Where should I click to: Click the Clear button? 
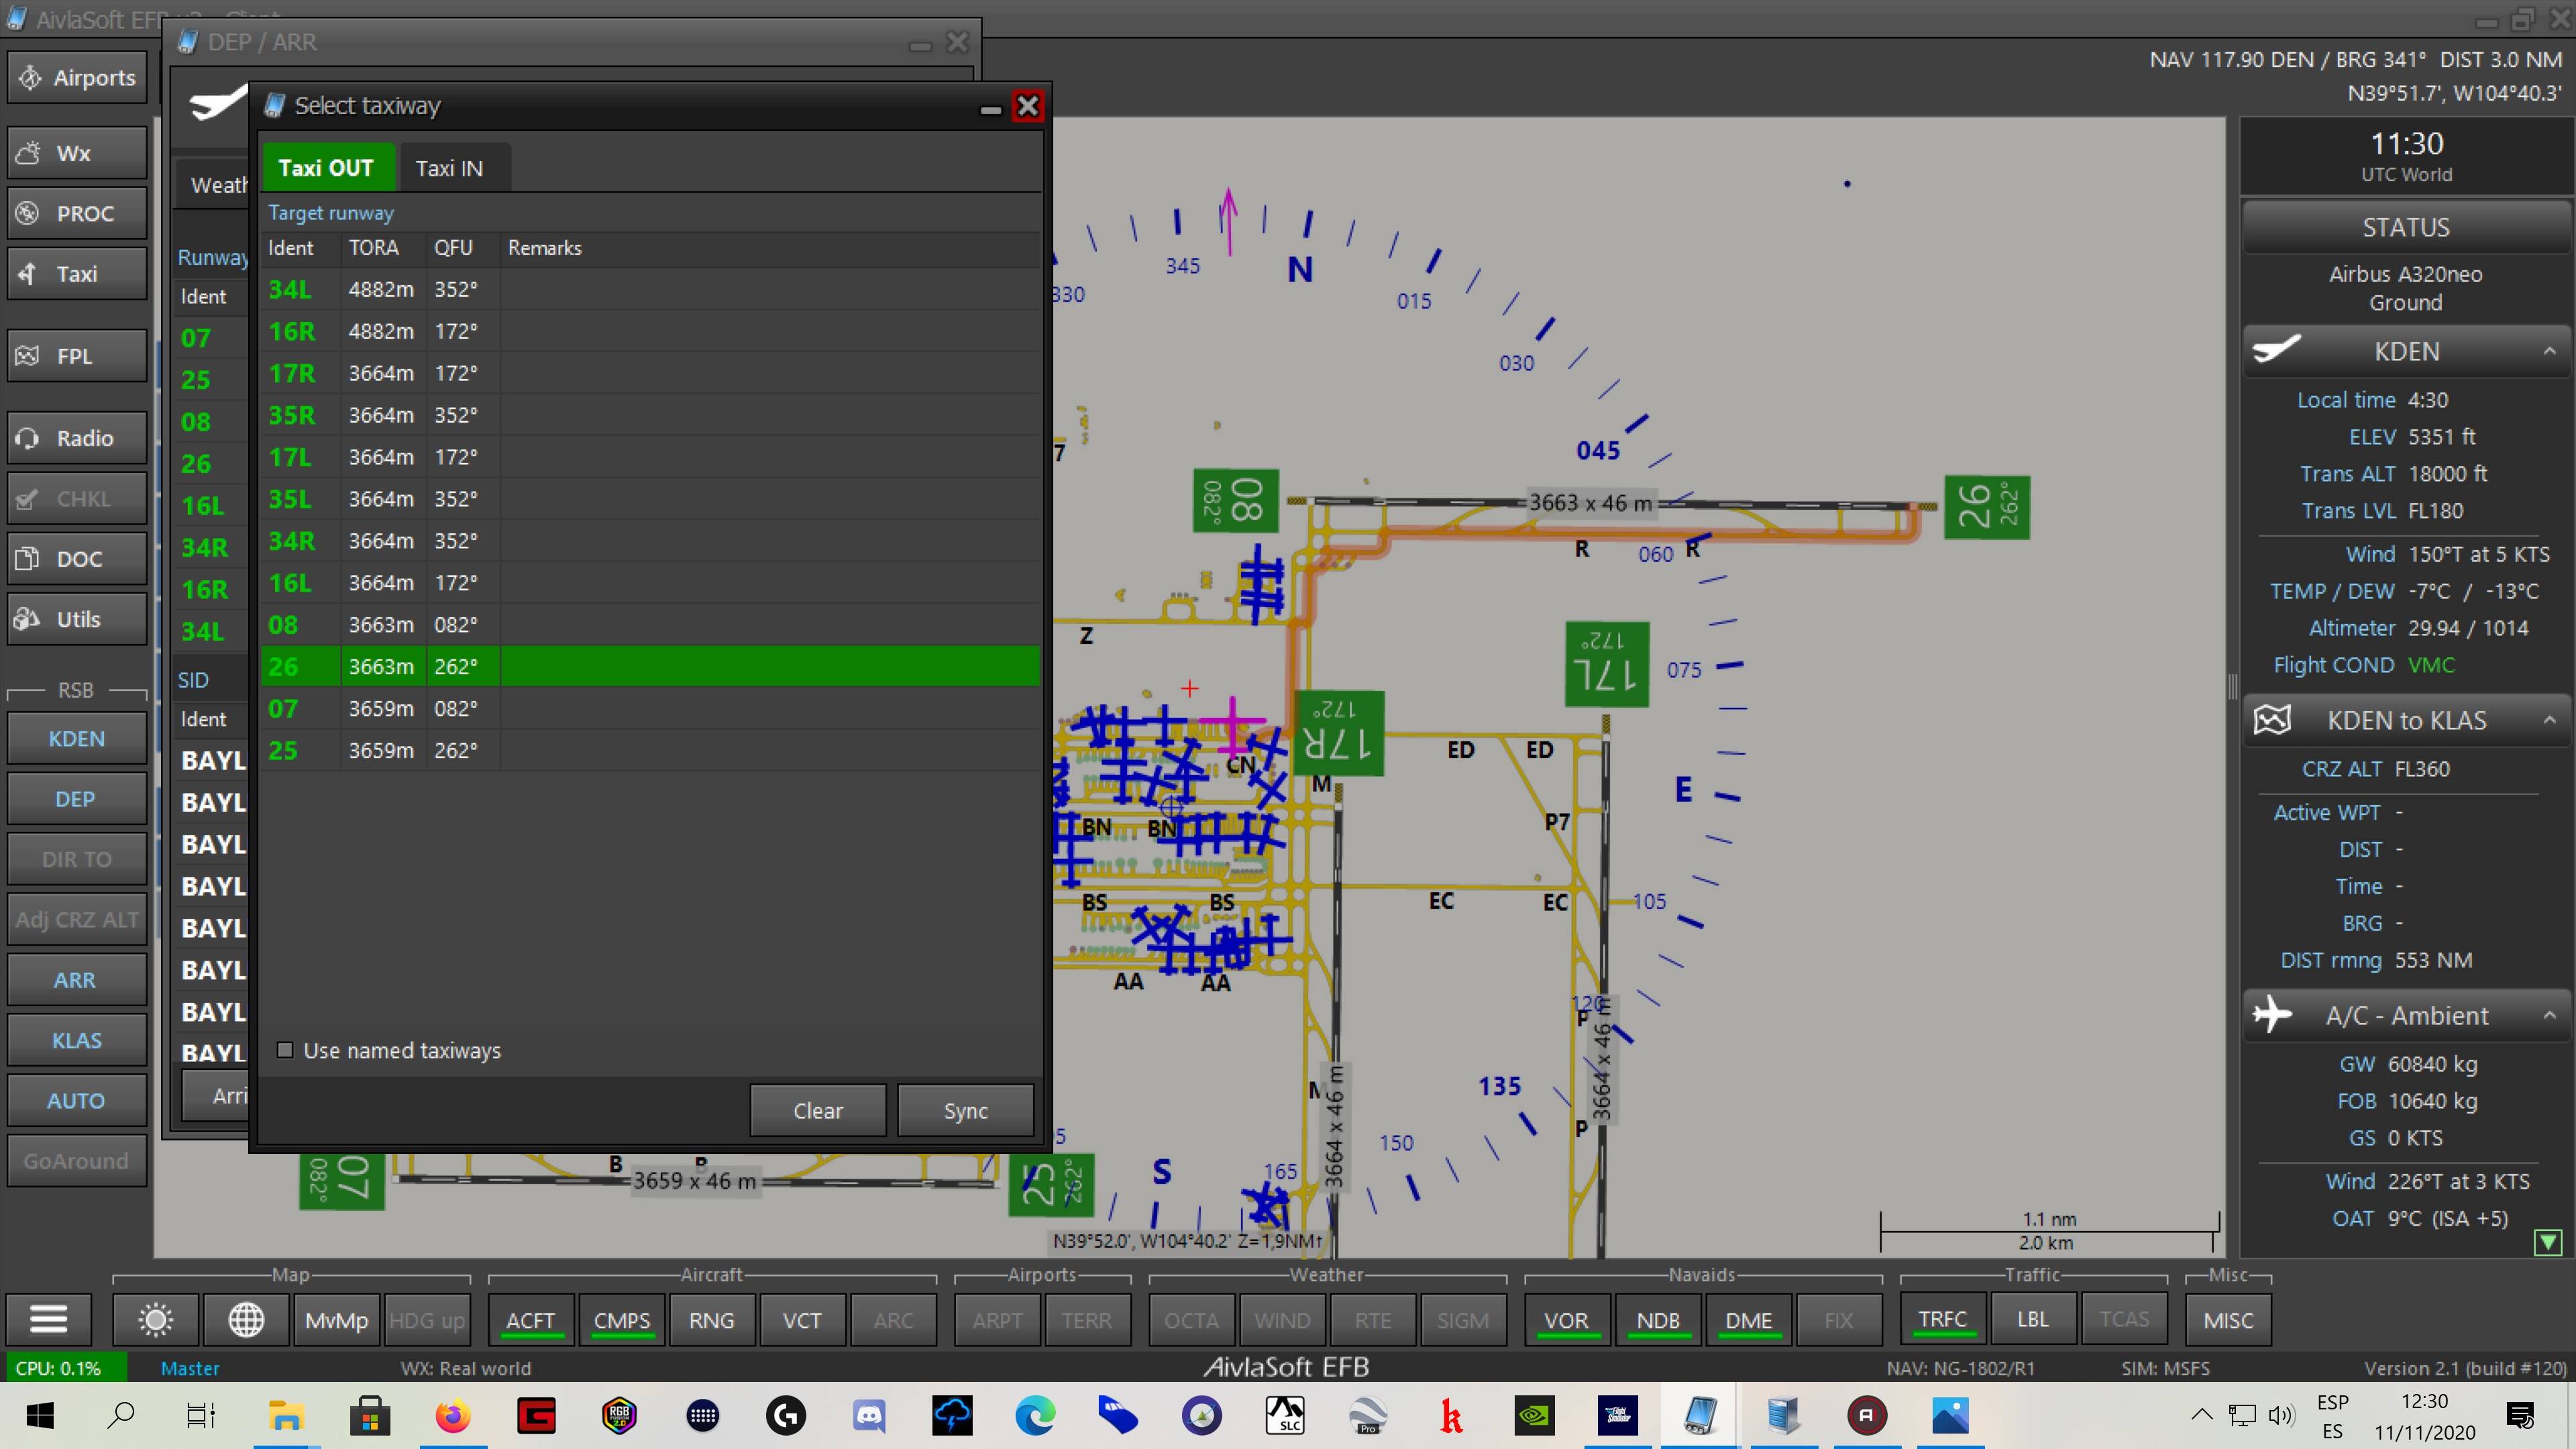(818, 1110)
